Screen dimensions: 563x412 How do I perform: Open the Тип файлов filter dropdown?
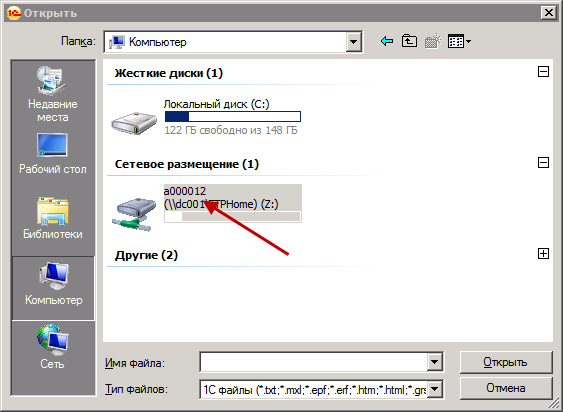pyautogui.click(x=435, y=389)
